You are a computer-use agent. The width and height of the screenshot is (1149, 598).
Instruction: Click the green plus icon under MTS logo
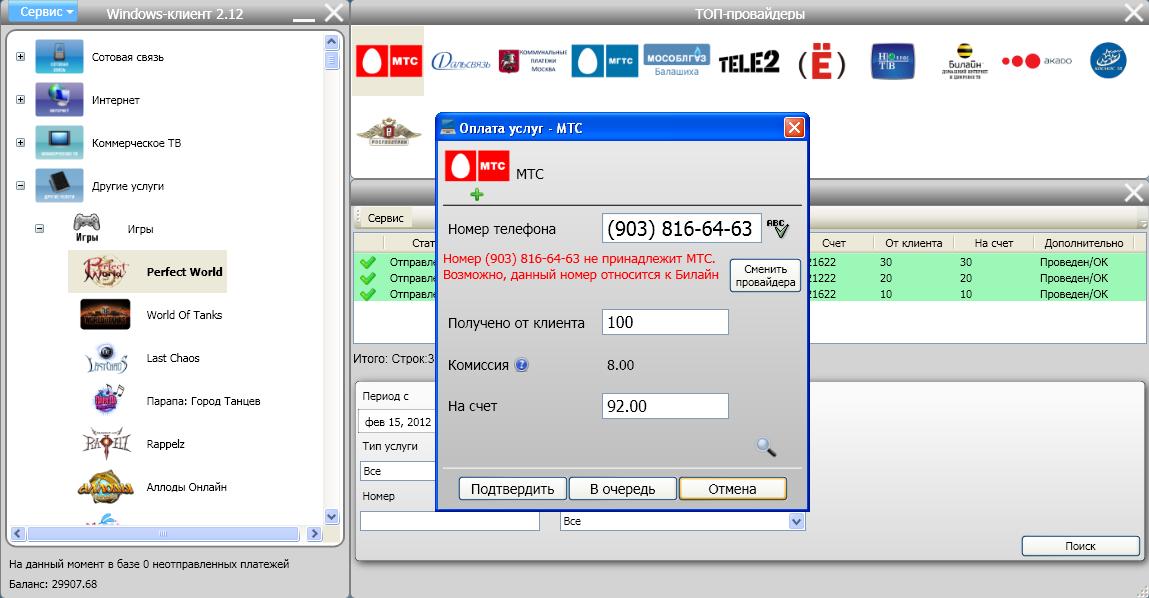click(477, 194)
